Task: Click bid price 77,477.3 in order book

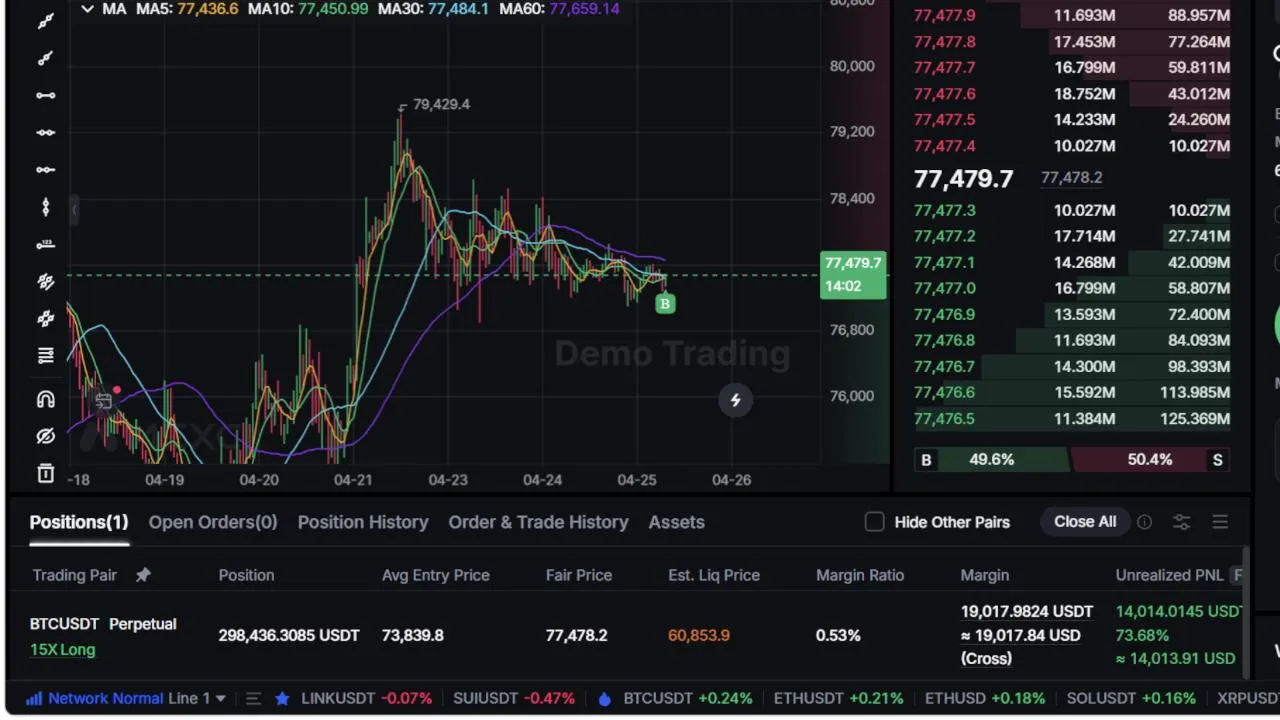Action: click(945, 210)
